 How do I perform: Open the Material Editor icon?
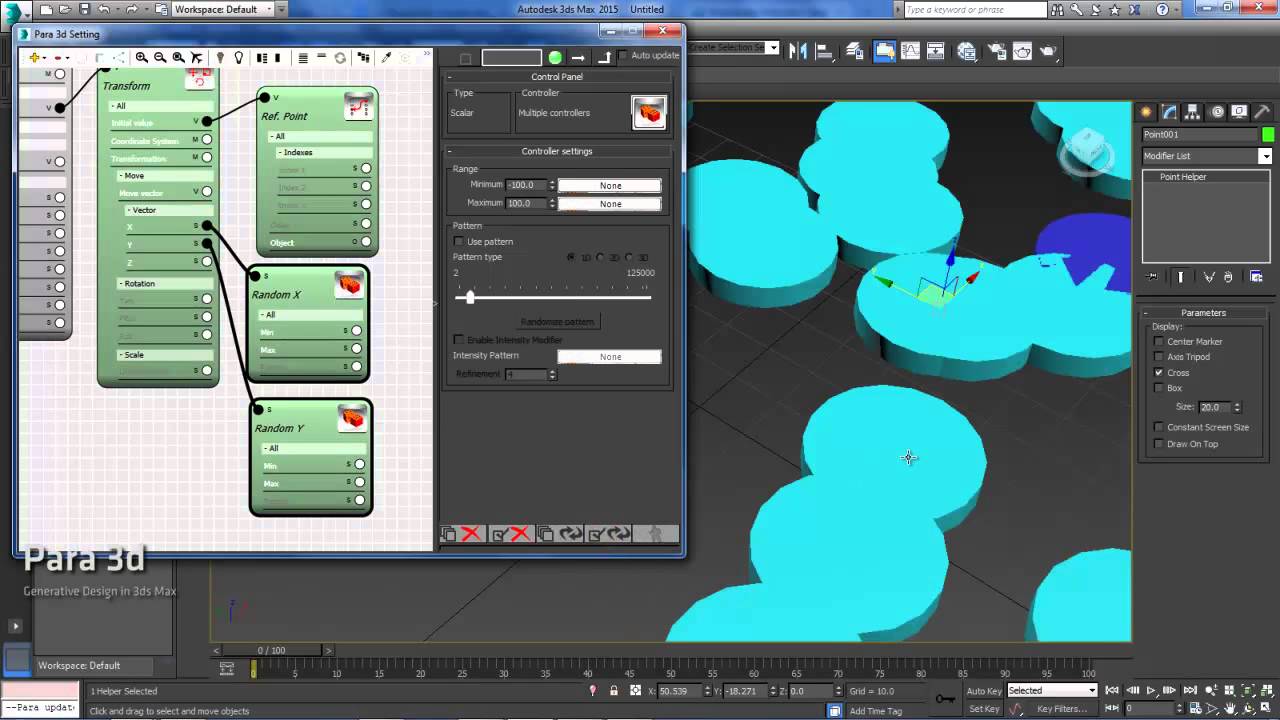point(966,51)
